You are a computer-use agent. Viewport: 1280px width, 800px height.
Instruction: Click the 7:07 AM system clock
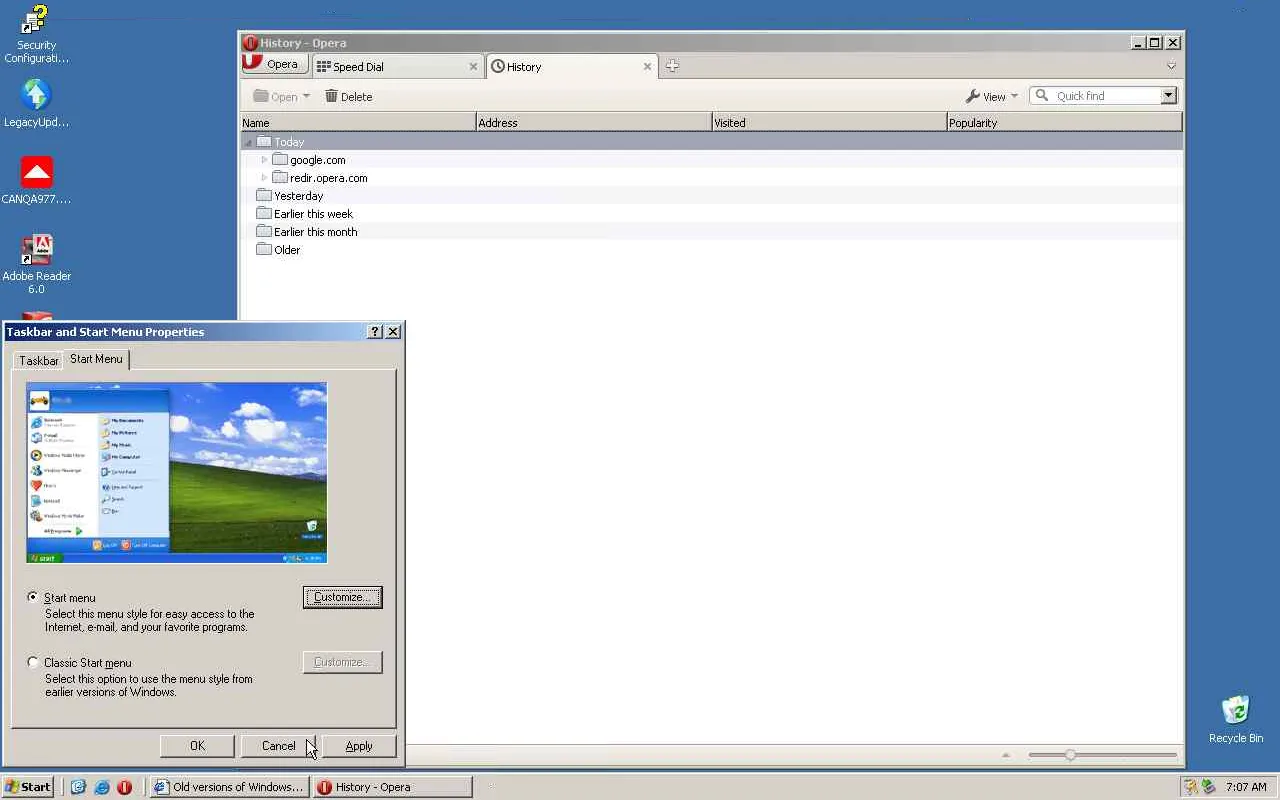pos(1246,787)
